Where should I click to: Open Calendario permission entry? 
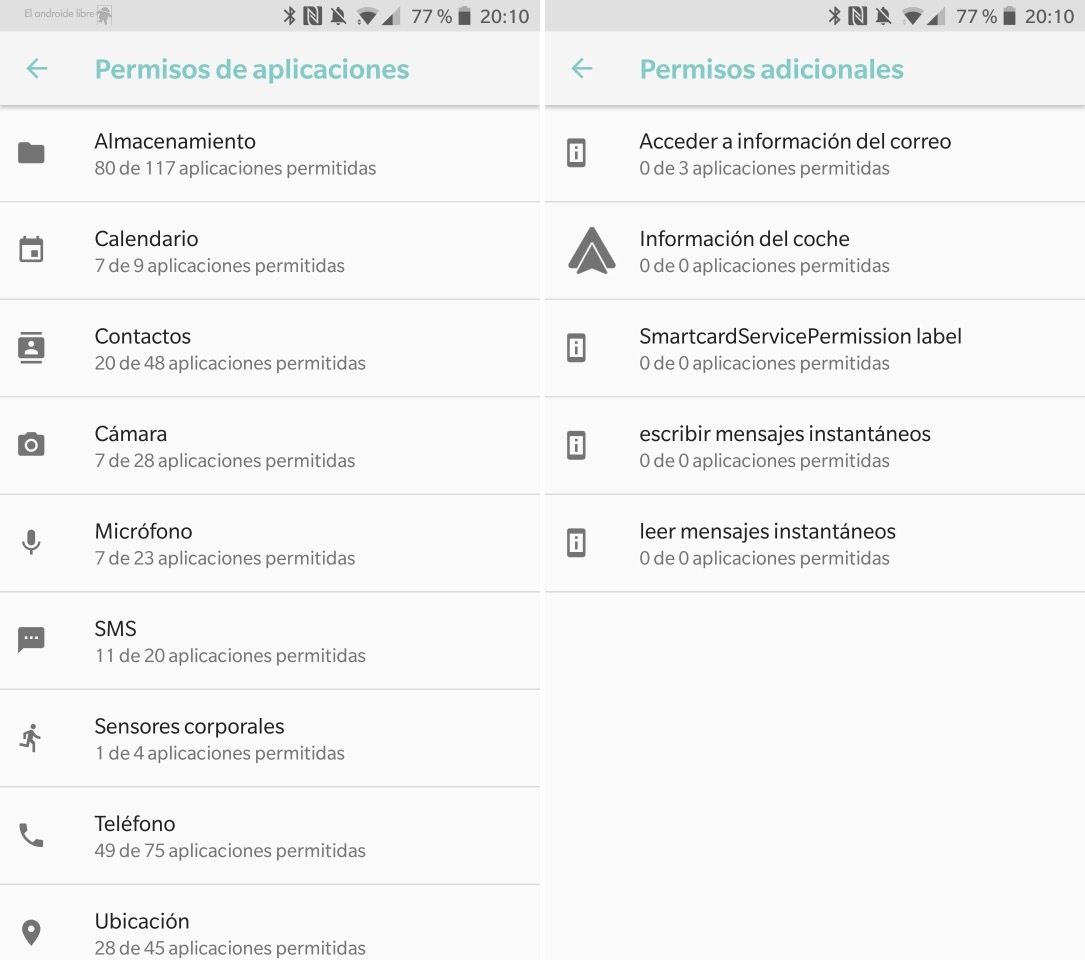220,250
